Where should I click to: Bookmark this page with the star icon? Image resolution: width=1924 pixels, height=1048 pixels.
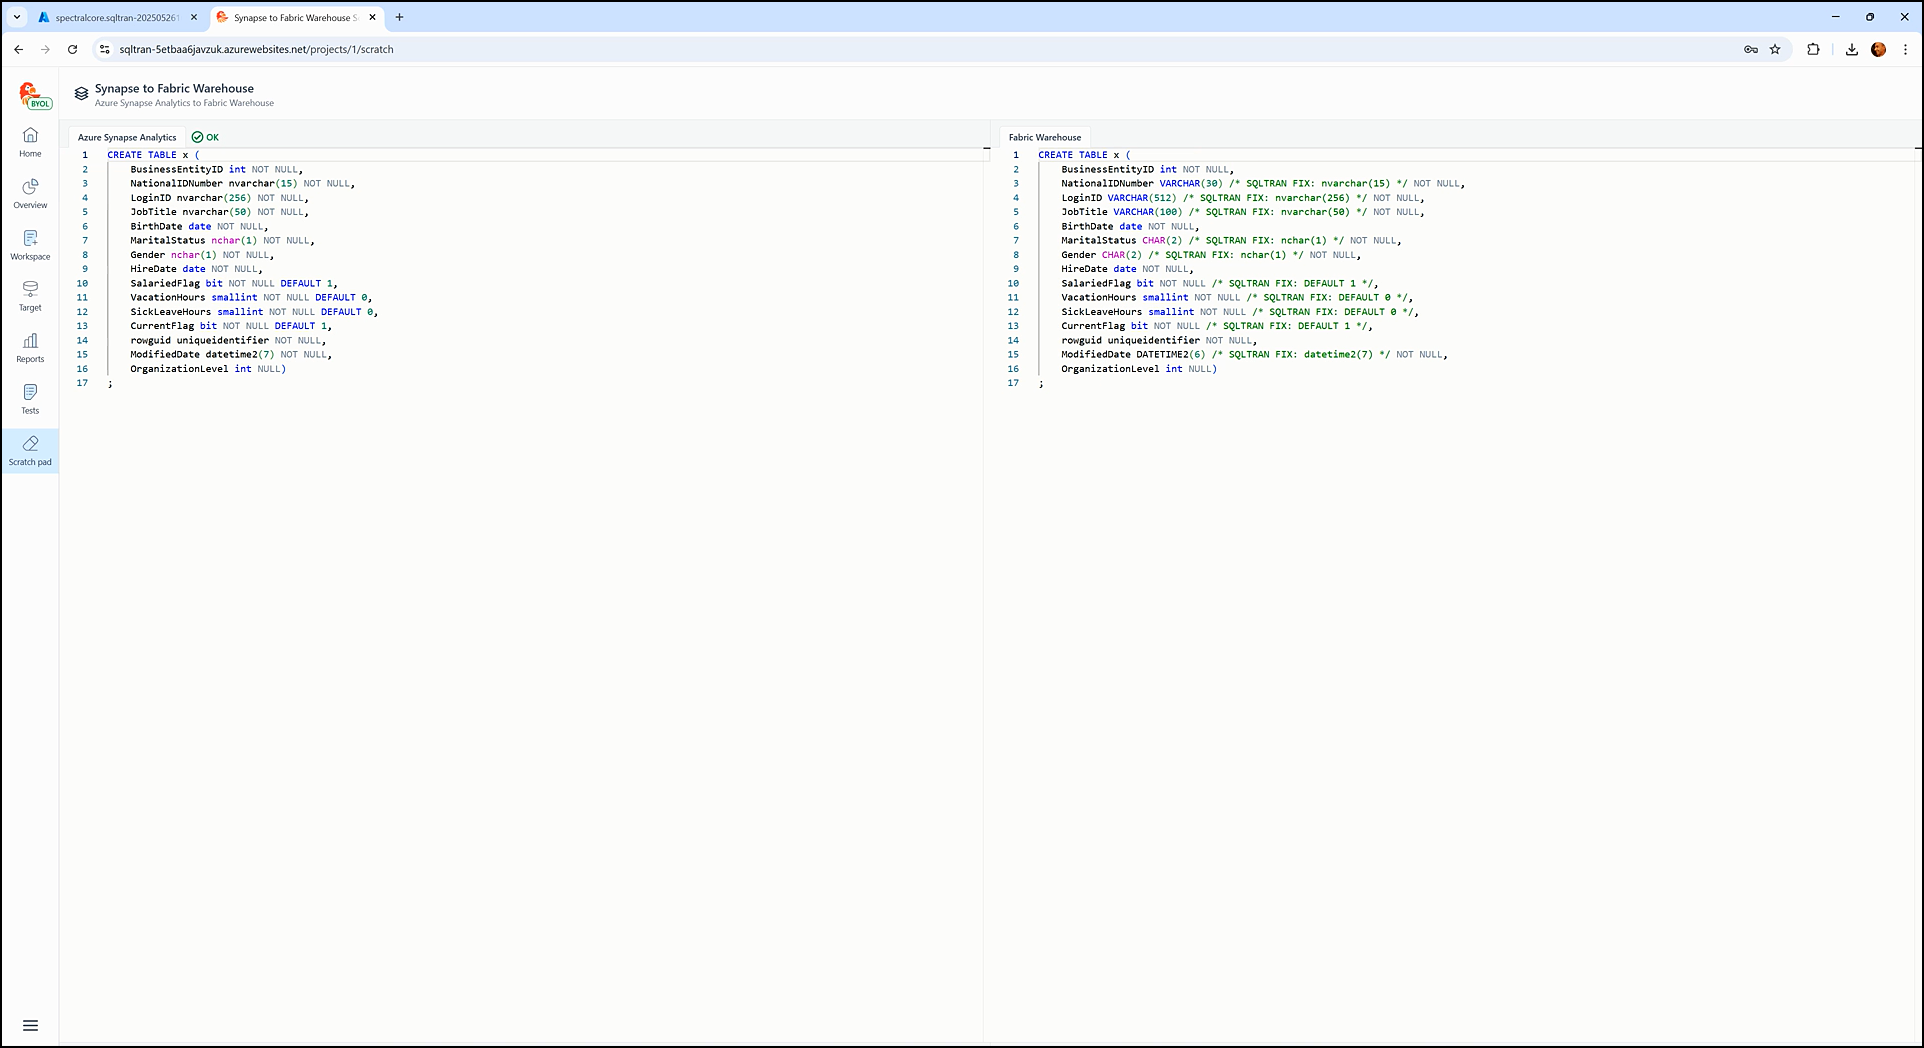(x=1775, y=49)
